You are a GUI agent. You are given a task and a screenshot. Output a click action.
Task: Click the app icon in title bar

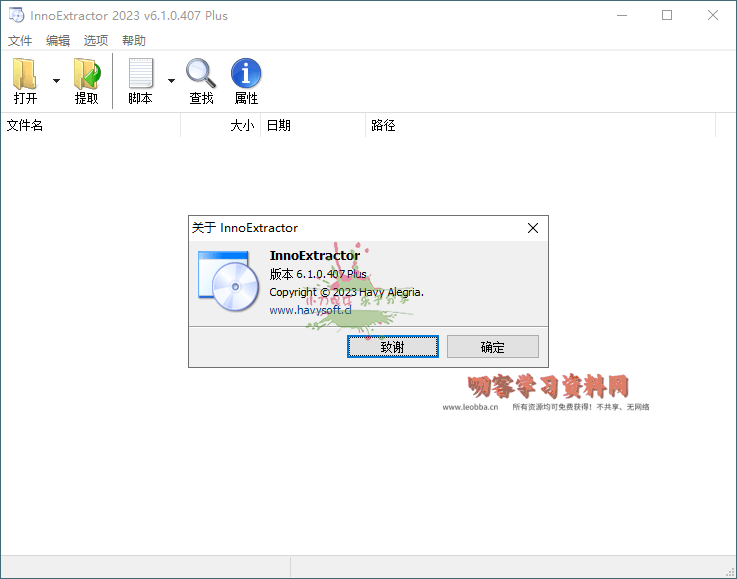(x=16, y=15)
